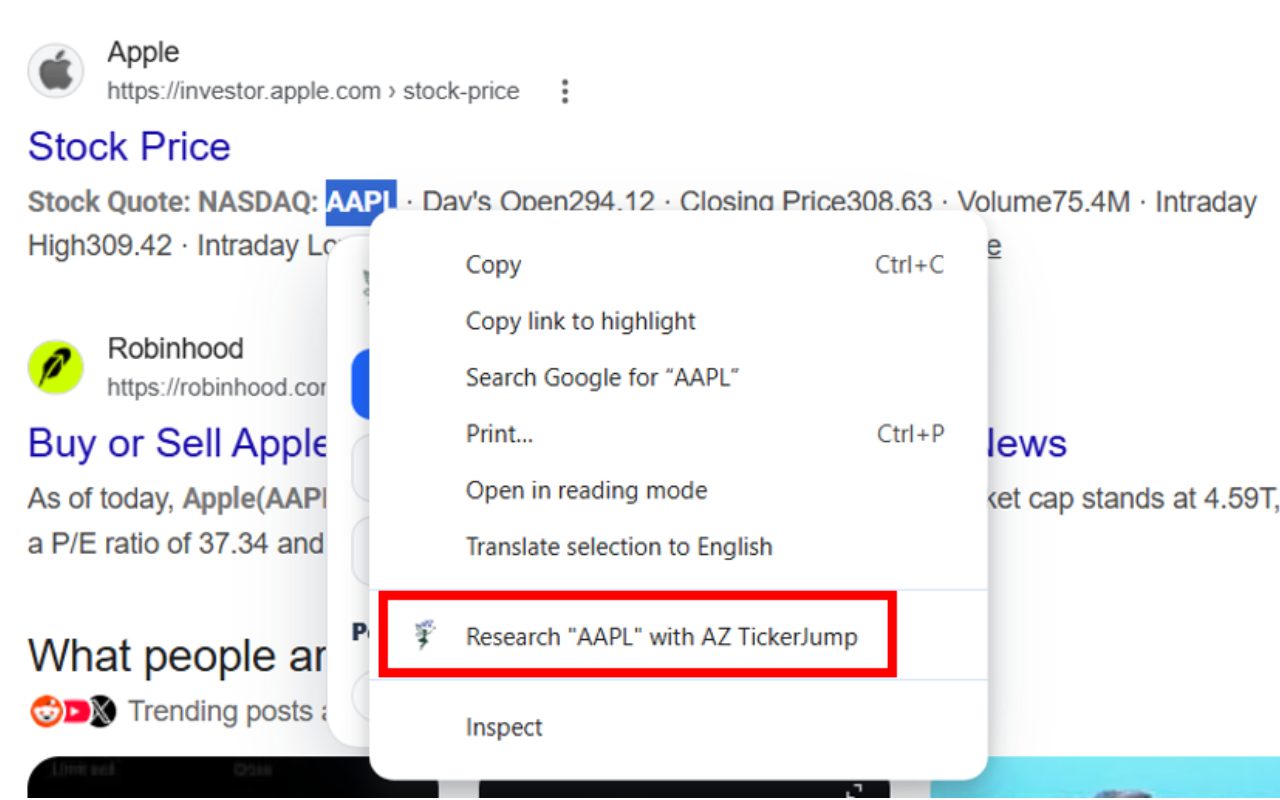Screen dimensions: 1280x800
Task: Click the X icon under trending posts
Action: (102, 711)
